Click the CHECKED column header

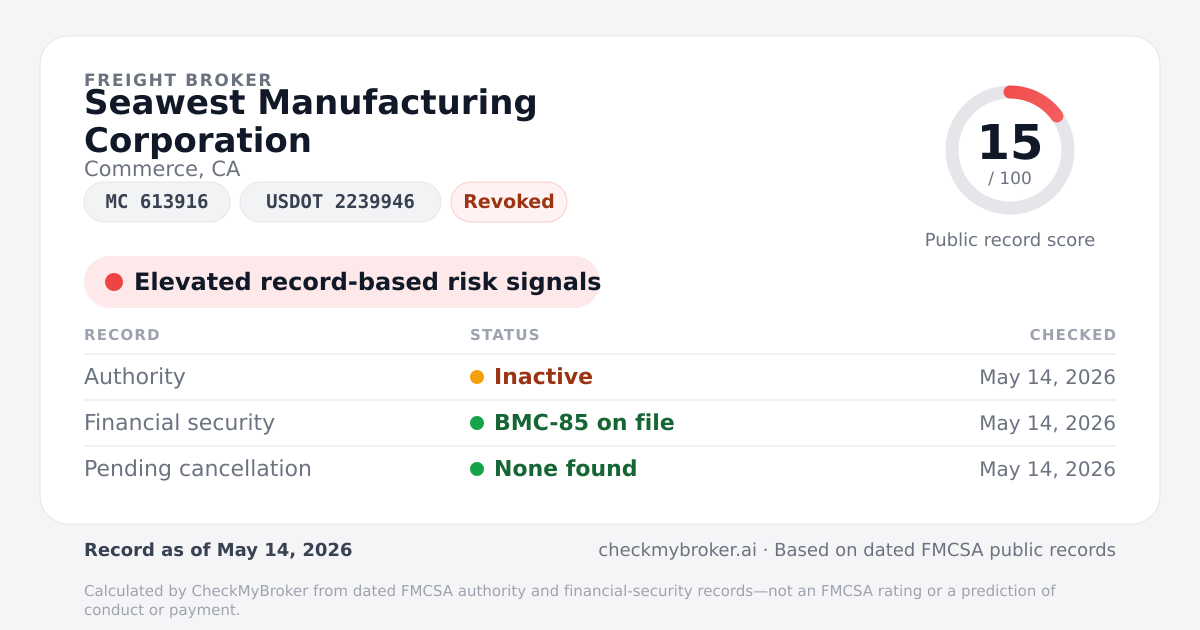pos(1073,335)
